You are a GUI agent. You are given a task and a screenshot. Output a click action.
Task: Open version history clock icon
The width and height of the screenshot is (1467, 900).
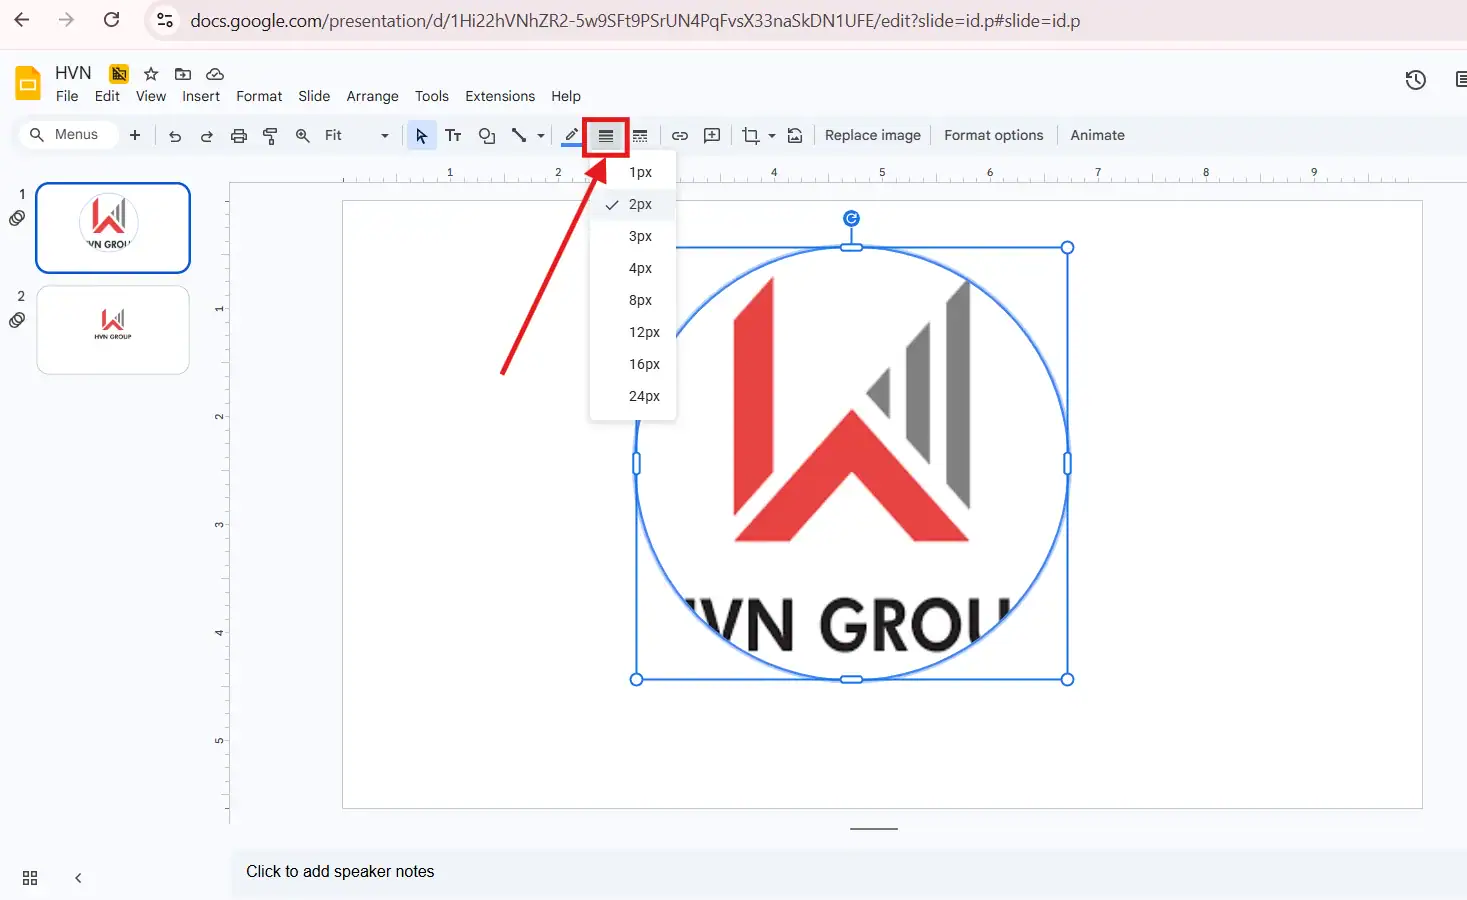(1415, 80)
